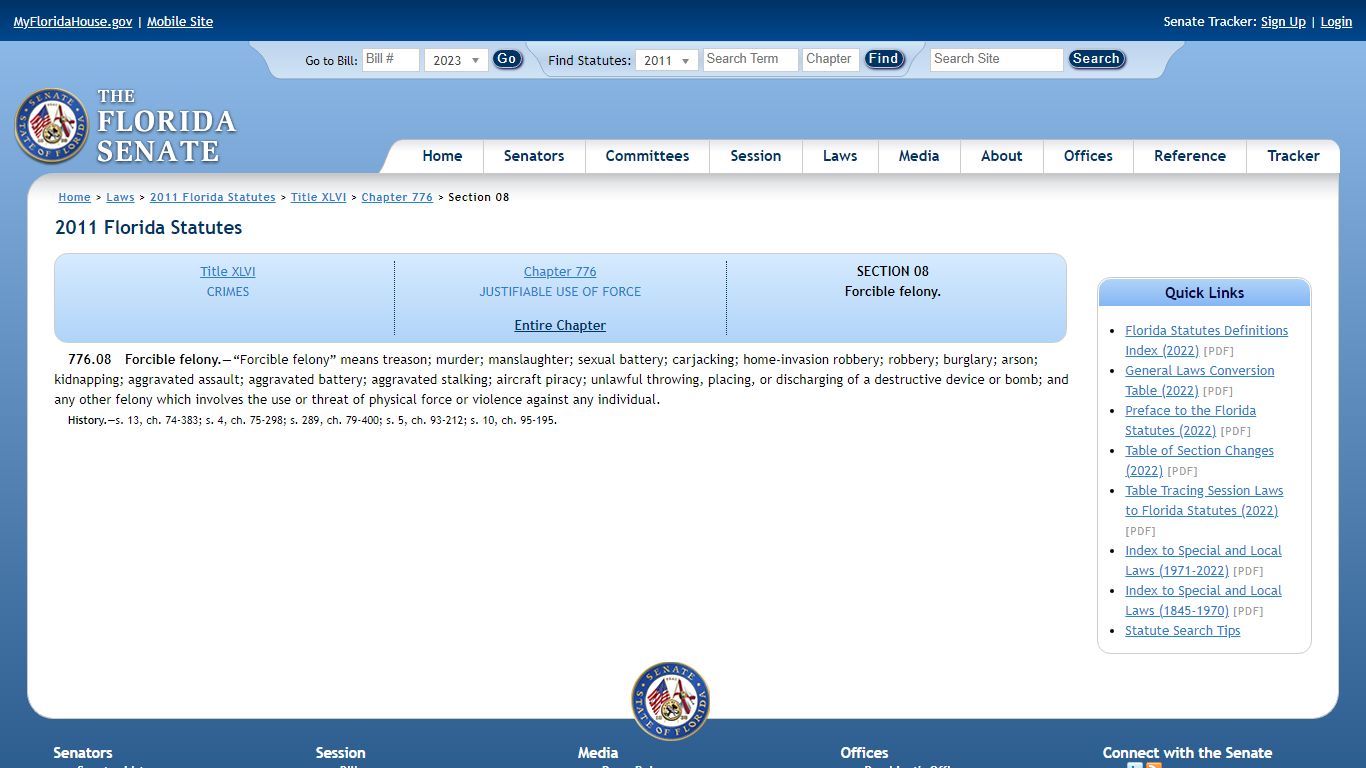Screen dimensions: 1366x768
Task: Open the Find Statutes year dropdown
Action: point(667,60)
